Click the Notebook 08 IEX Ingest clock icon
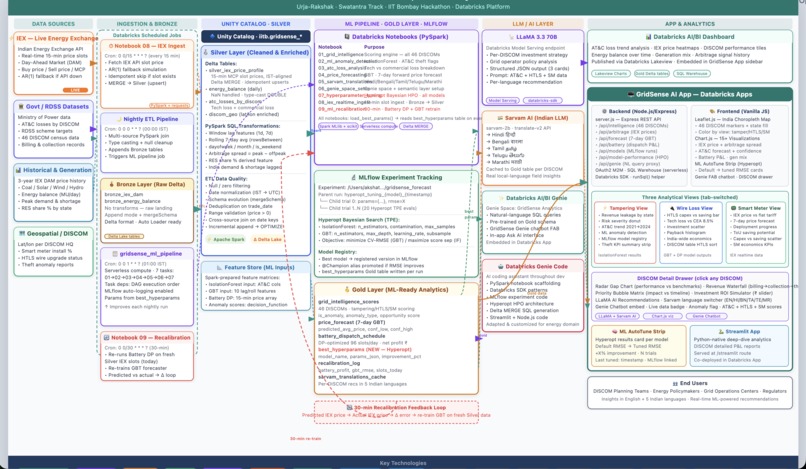The width and height of the screenshot is (806, 469). coord(111,46)
